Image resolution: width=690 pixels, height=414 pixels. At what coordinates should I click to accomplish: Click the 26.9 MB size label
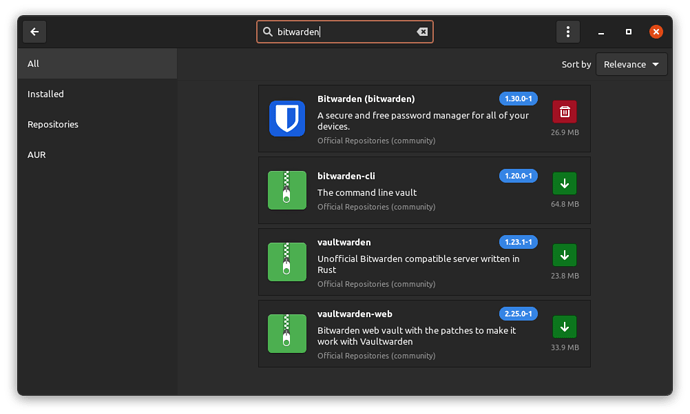(x=565, y=132)
